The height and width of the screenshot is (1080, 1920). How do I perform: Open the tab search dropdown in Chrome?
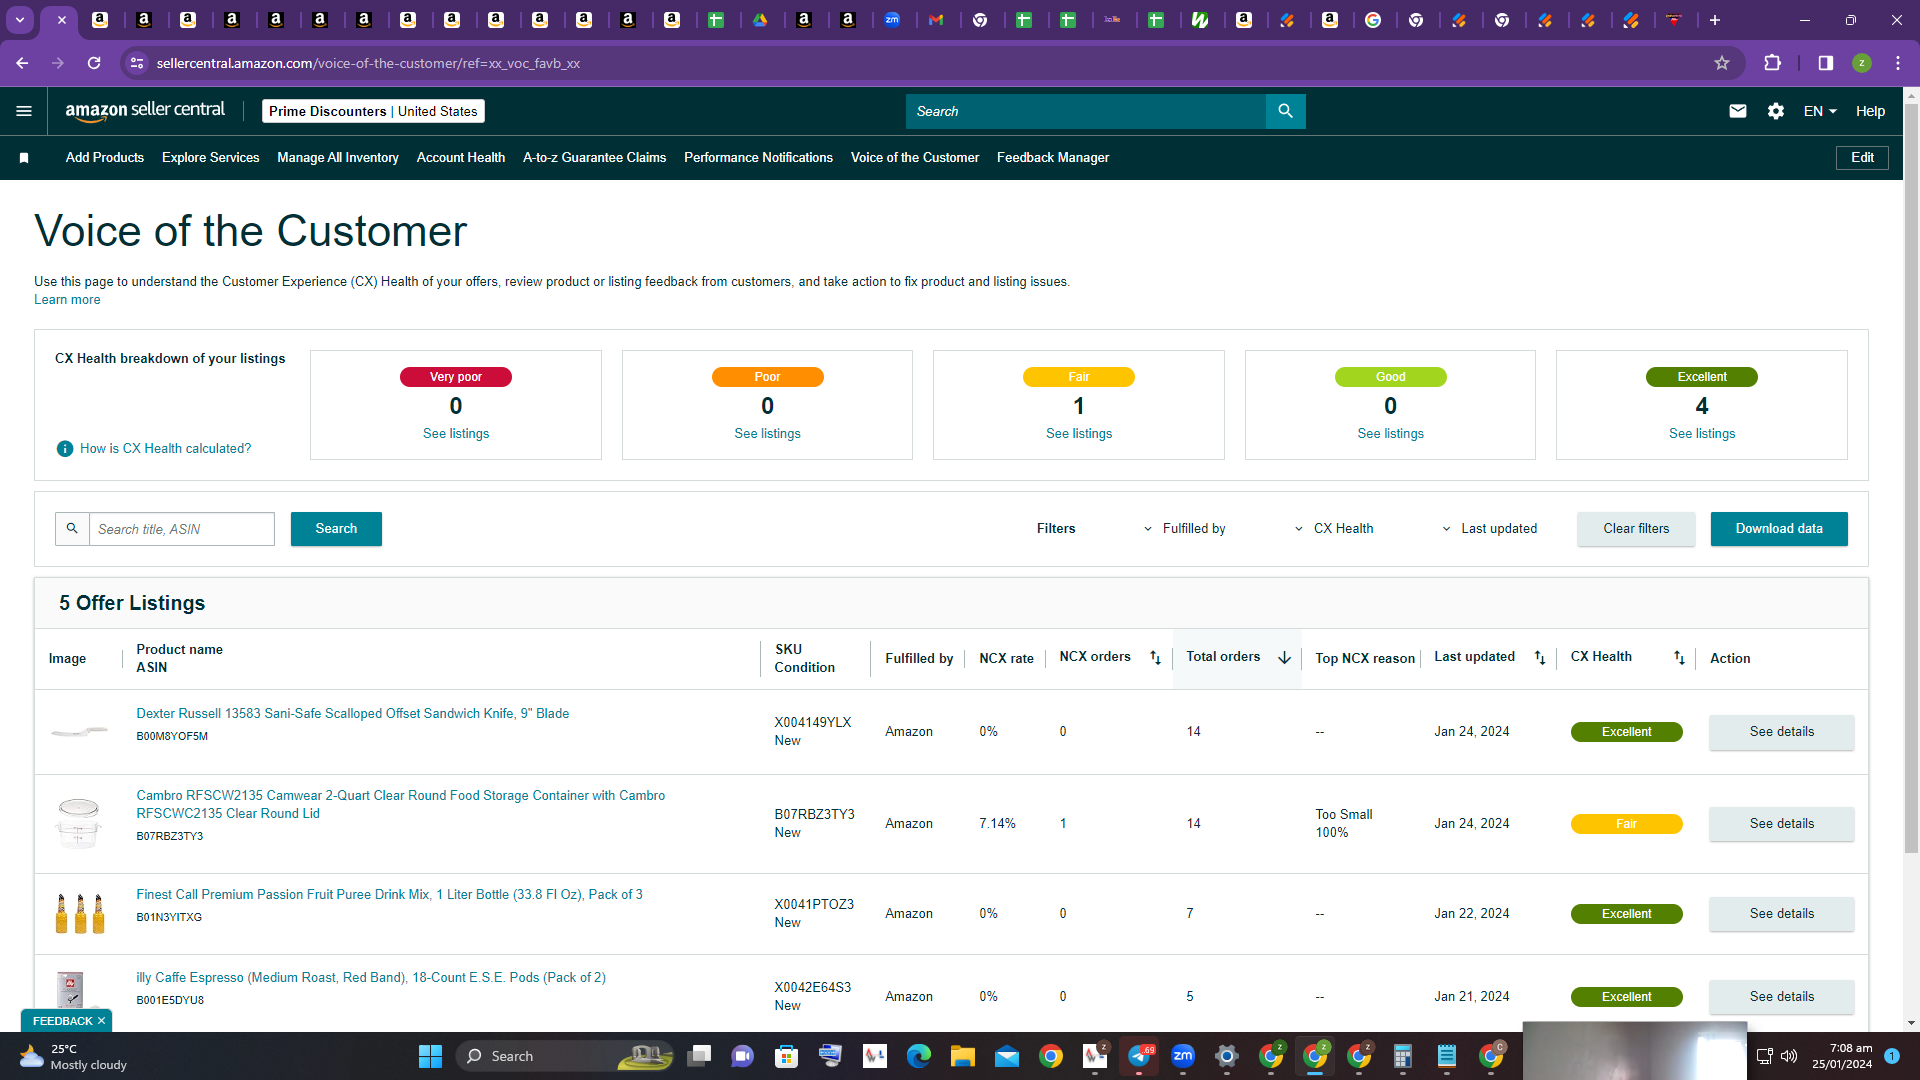click(20, 20)
